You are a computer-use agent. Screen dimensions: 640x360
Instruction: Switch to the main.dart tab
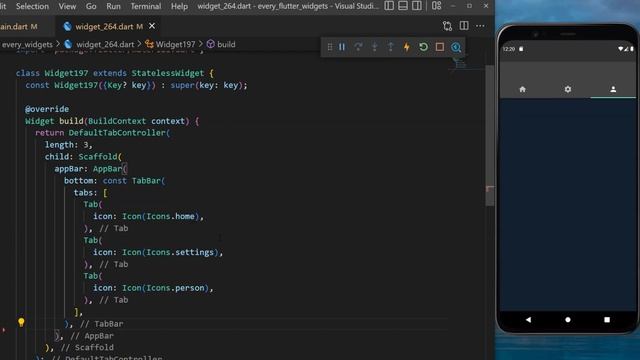pyautogui.click(x=18, y=27)
